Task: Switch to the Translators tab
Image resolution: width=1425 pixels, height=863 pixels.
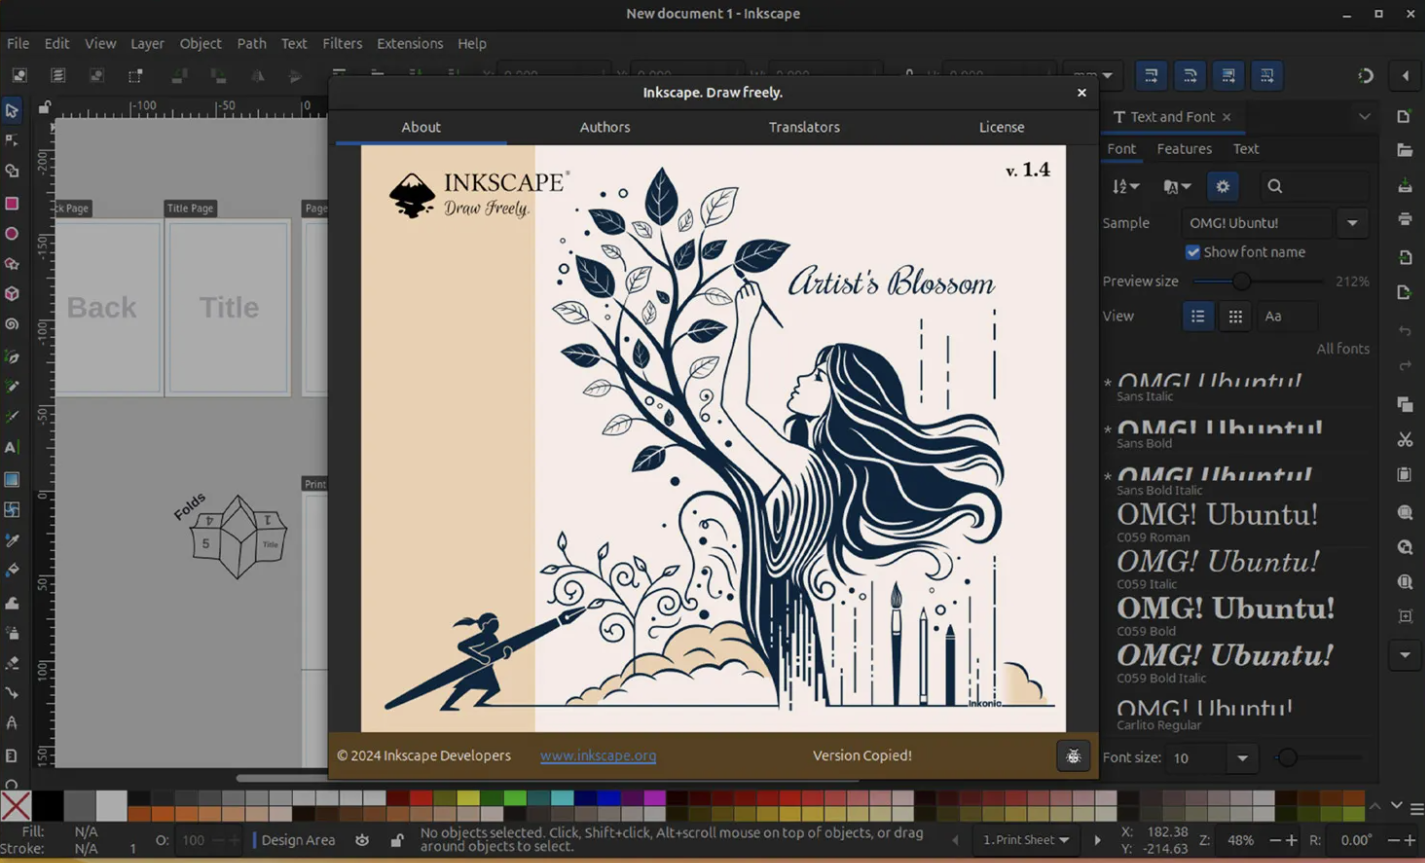Action: 804,127
